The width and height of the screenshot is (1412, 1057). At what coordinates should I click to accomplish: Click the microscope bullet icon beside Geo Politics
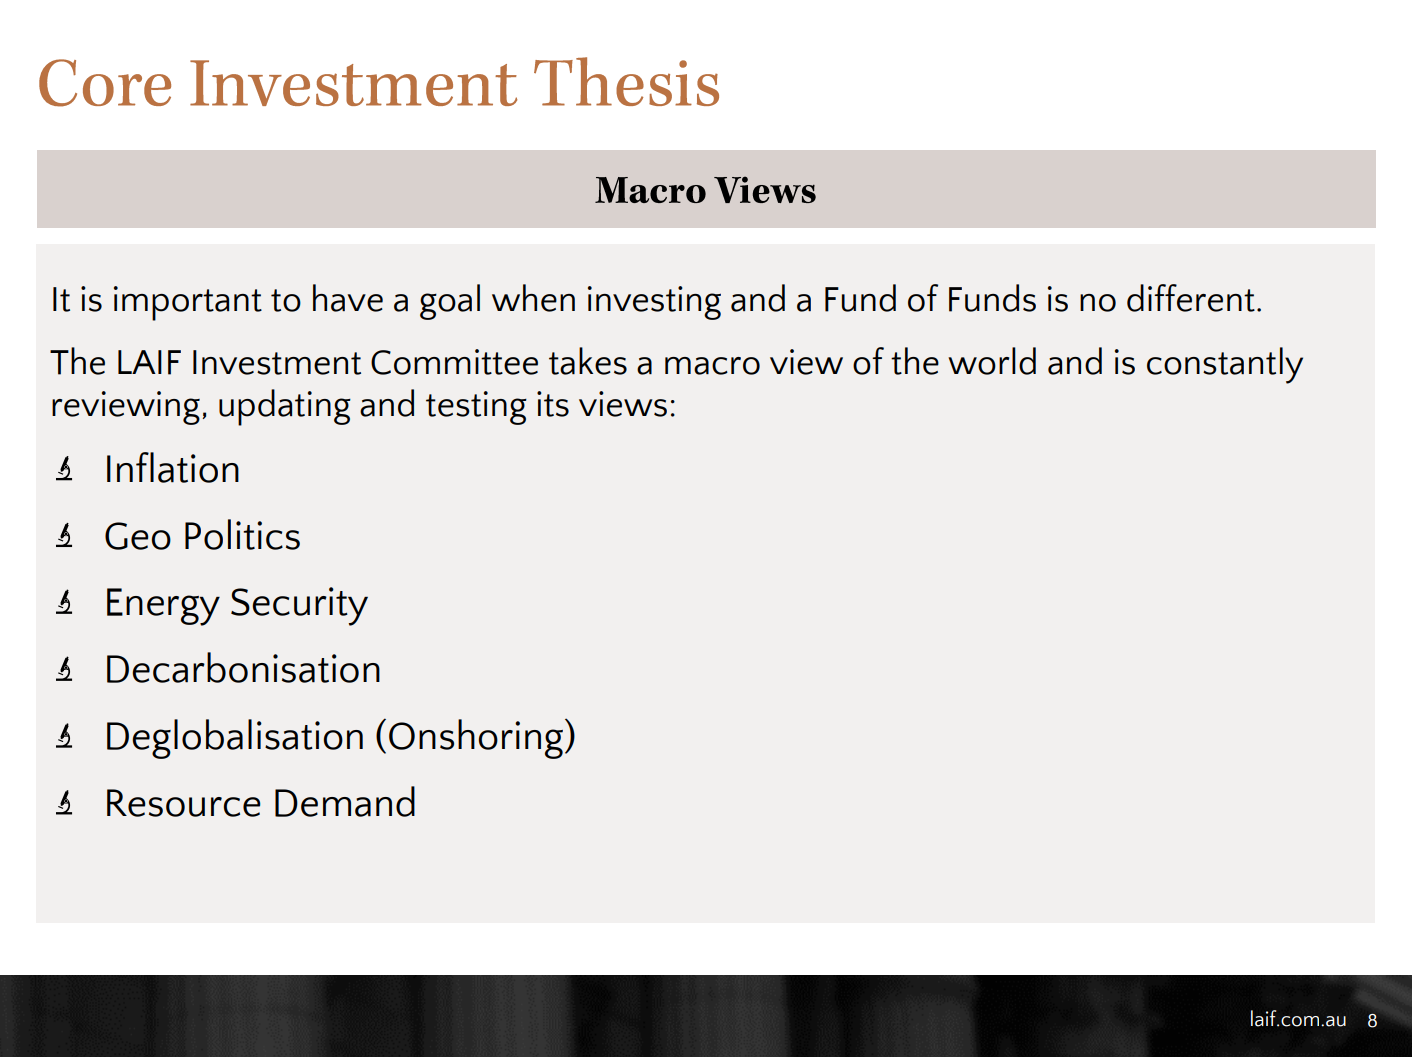click(x=65, y=536)
